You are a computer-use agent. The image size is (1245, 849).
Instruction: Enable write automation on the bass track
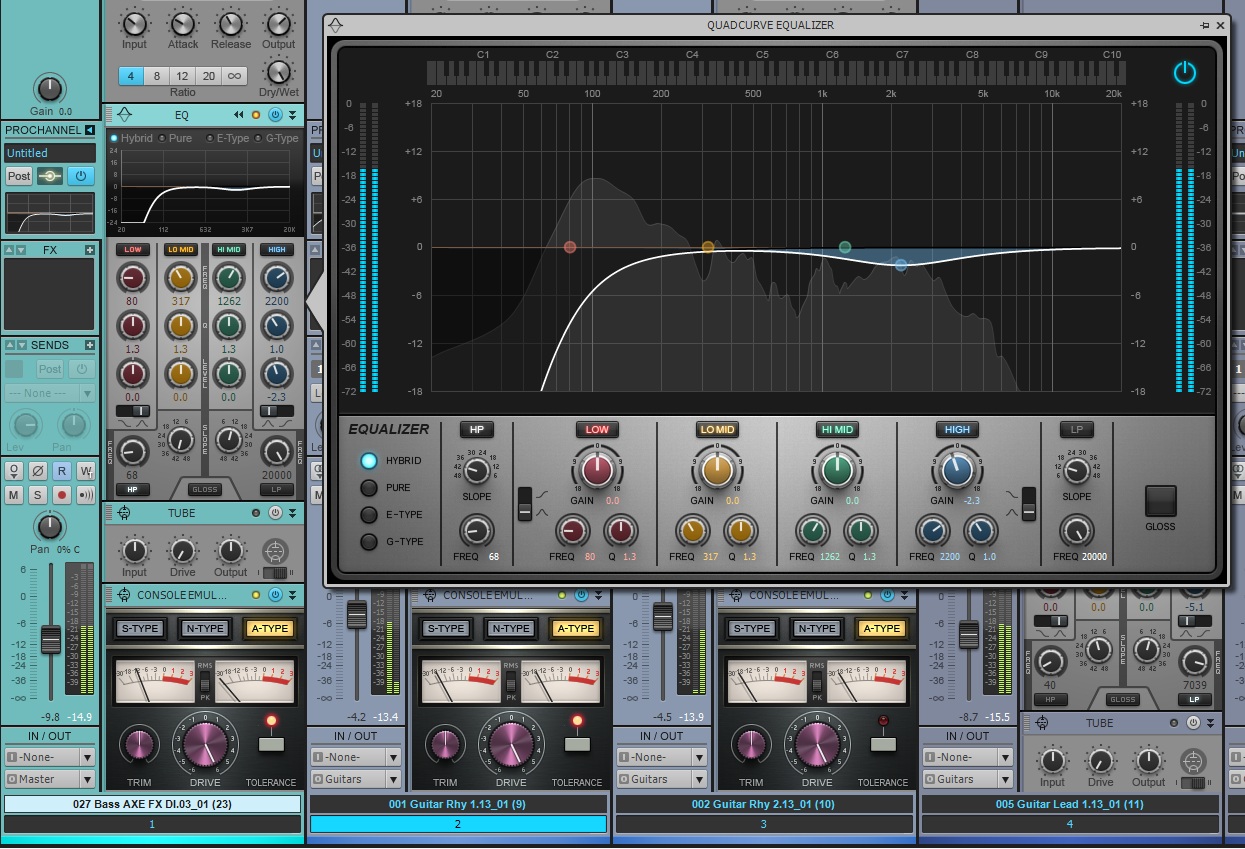click(x=86, y=471)
